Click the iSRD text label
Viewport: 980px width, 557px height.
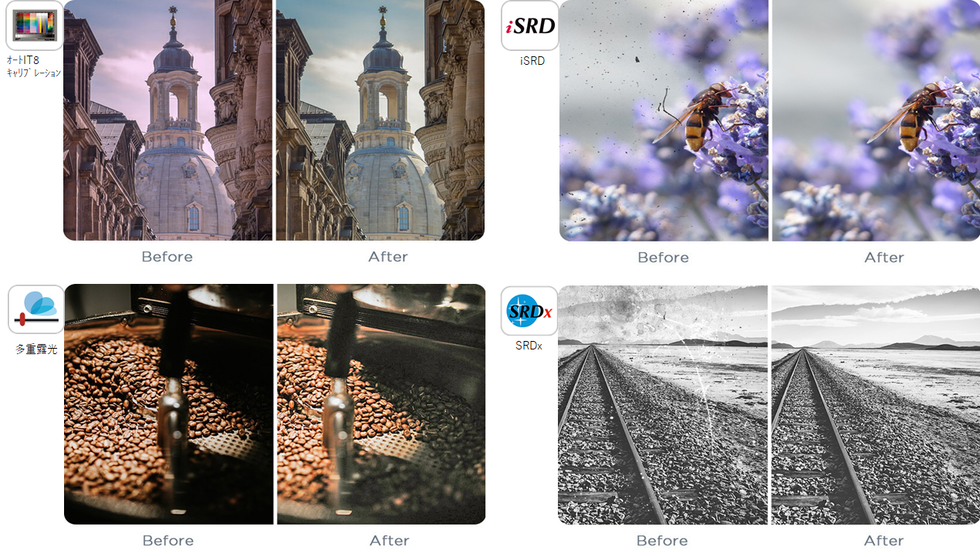tap(532, 61)
